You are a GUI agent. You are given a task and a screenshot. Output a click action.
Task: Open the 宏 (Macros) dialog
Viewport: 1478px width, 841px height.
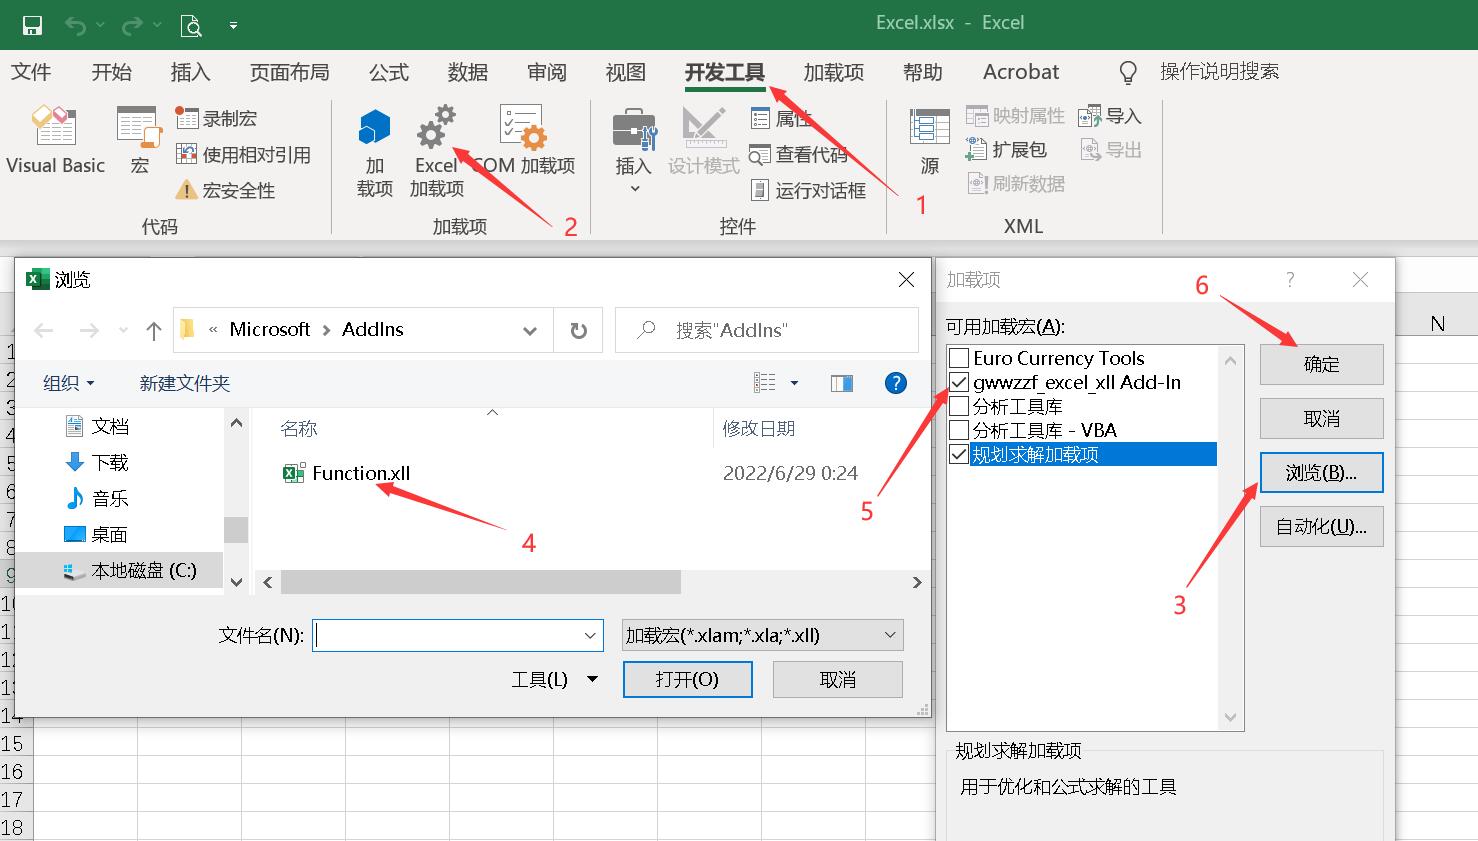[x=139, y=141]
